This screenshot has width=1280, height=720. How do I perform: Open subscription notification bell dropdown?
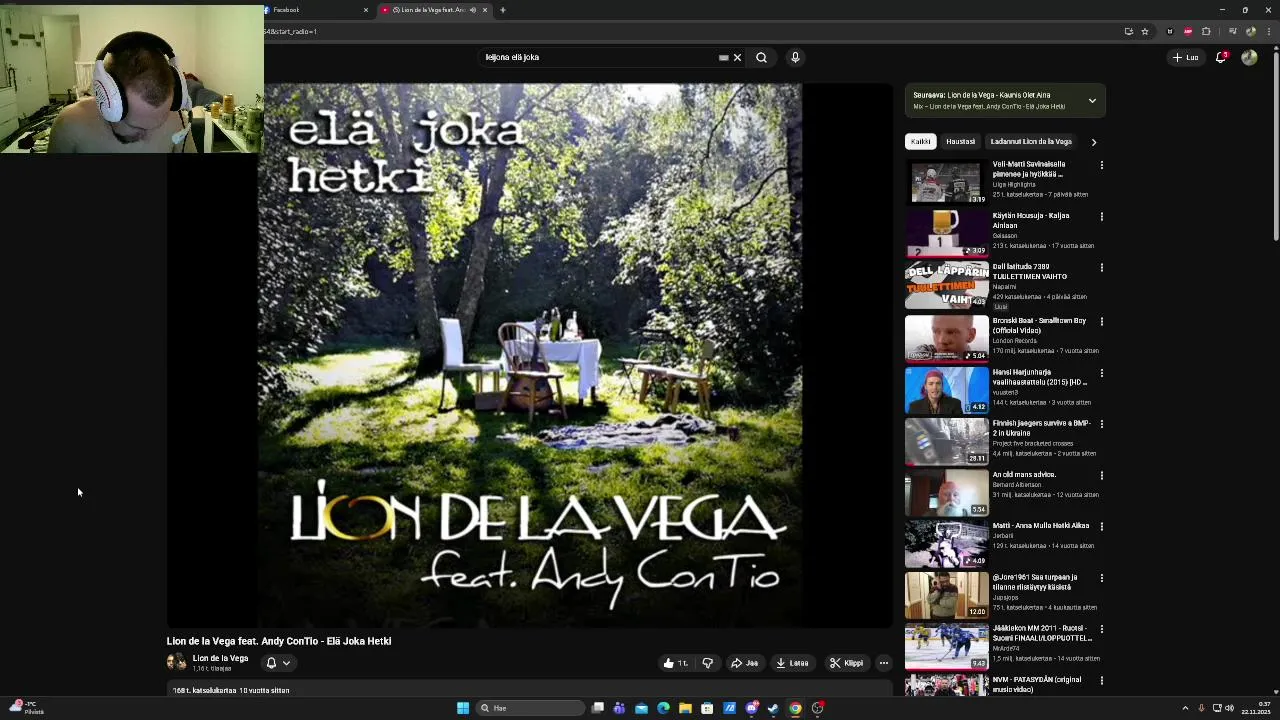point(278,662)
